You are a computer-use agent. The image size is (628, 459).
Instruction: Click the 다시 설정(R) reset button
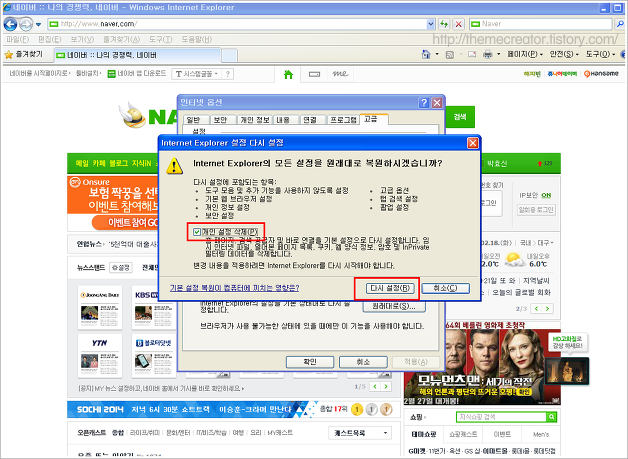[390, 288]
